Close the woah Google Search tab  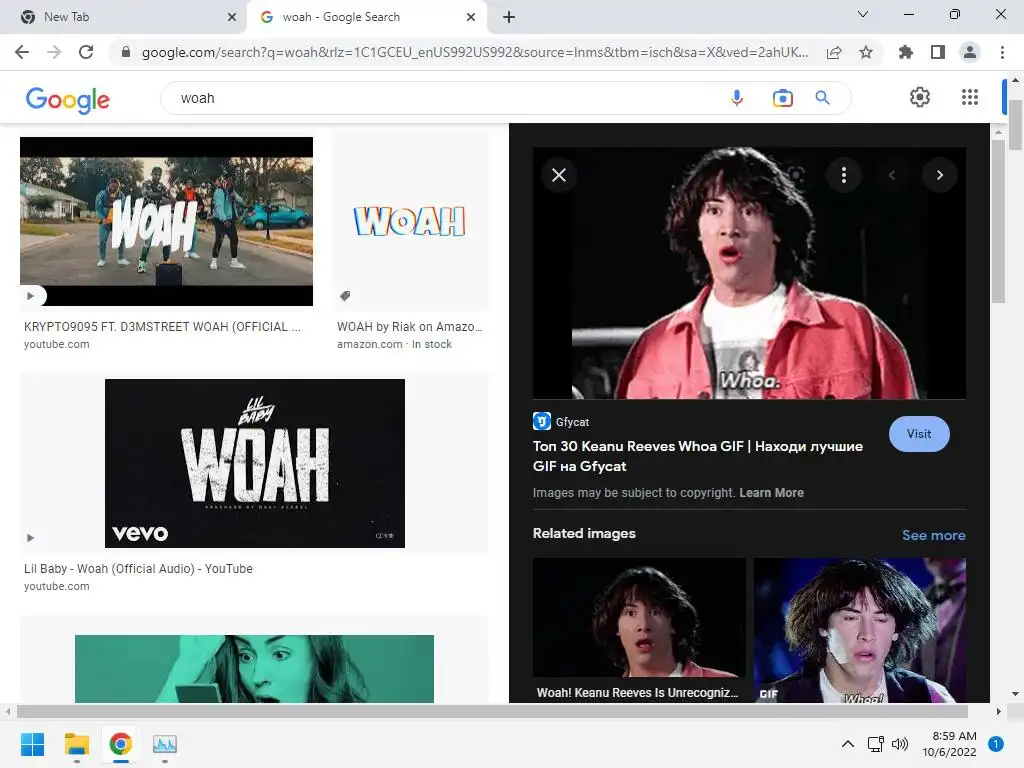(471, 17)
